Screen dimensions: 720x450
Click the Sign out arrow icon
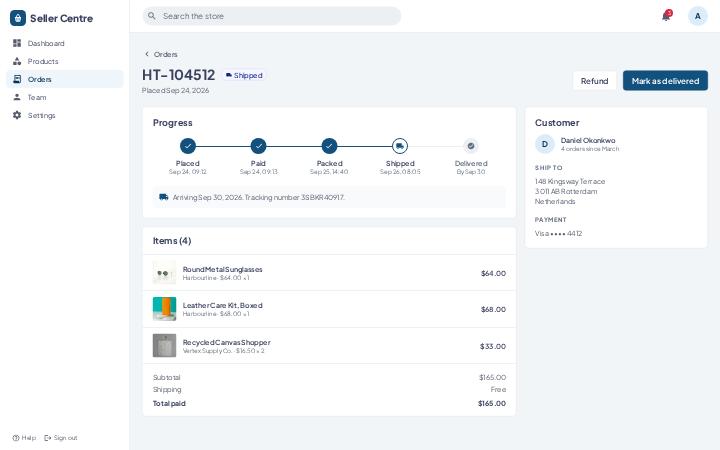point(48,438)
